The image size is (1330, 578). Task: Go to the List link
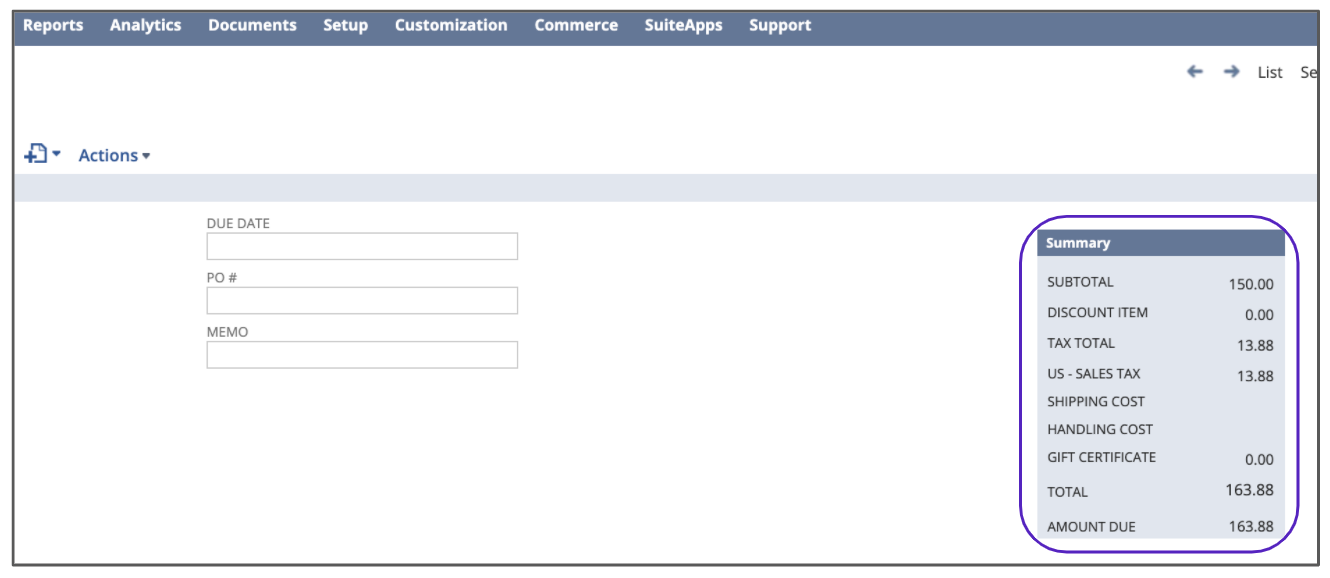pos(1270,72)
